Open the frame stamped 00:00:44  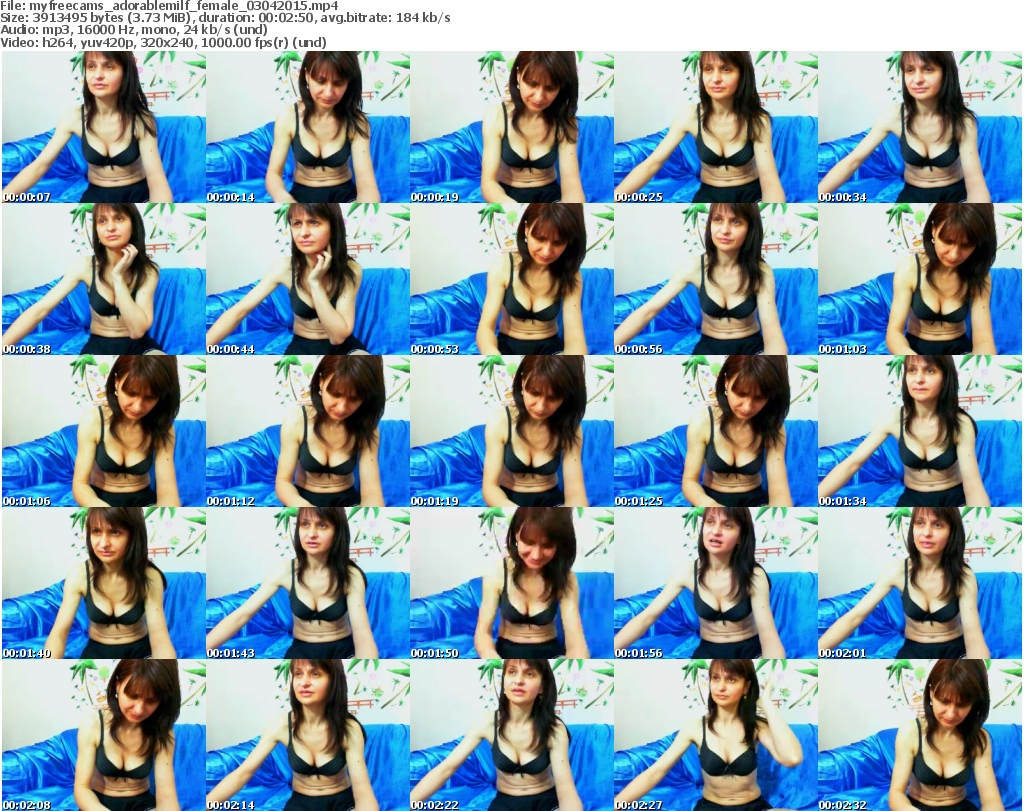308,279
